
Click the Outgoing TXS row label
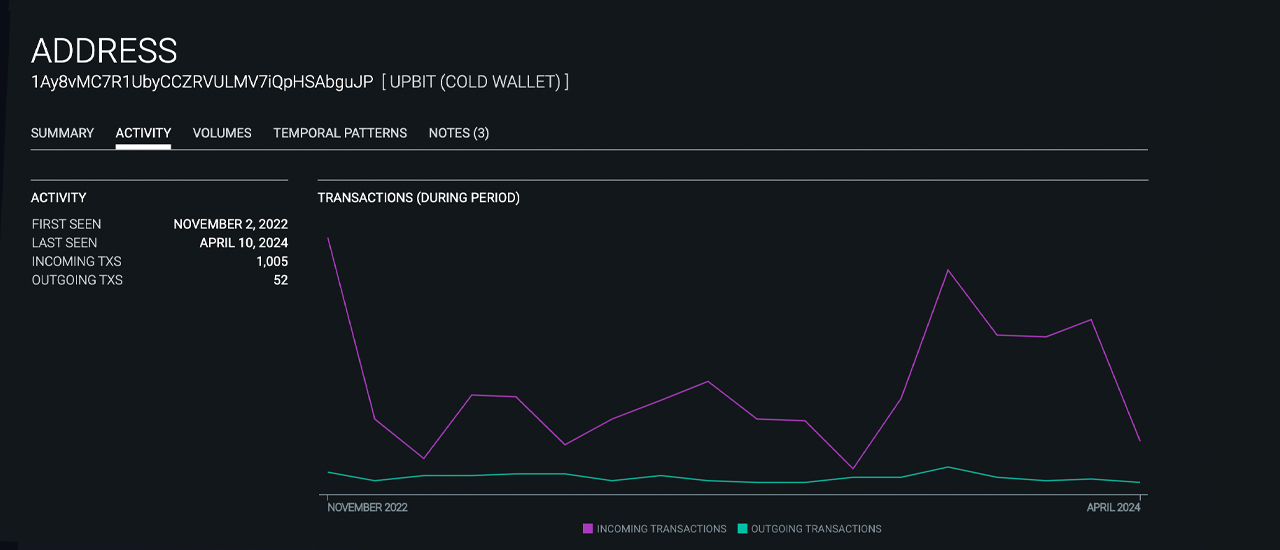click(77, 281)
